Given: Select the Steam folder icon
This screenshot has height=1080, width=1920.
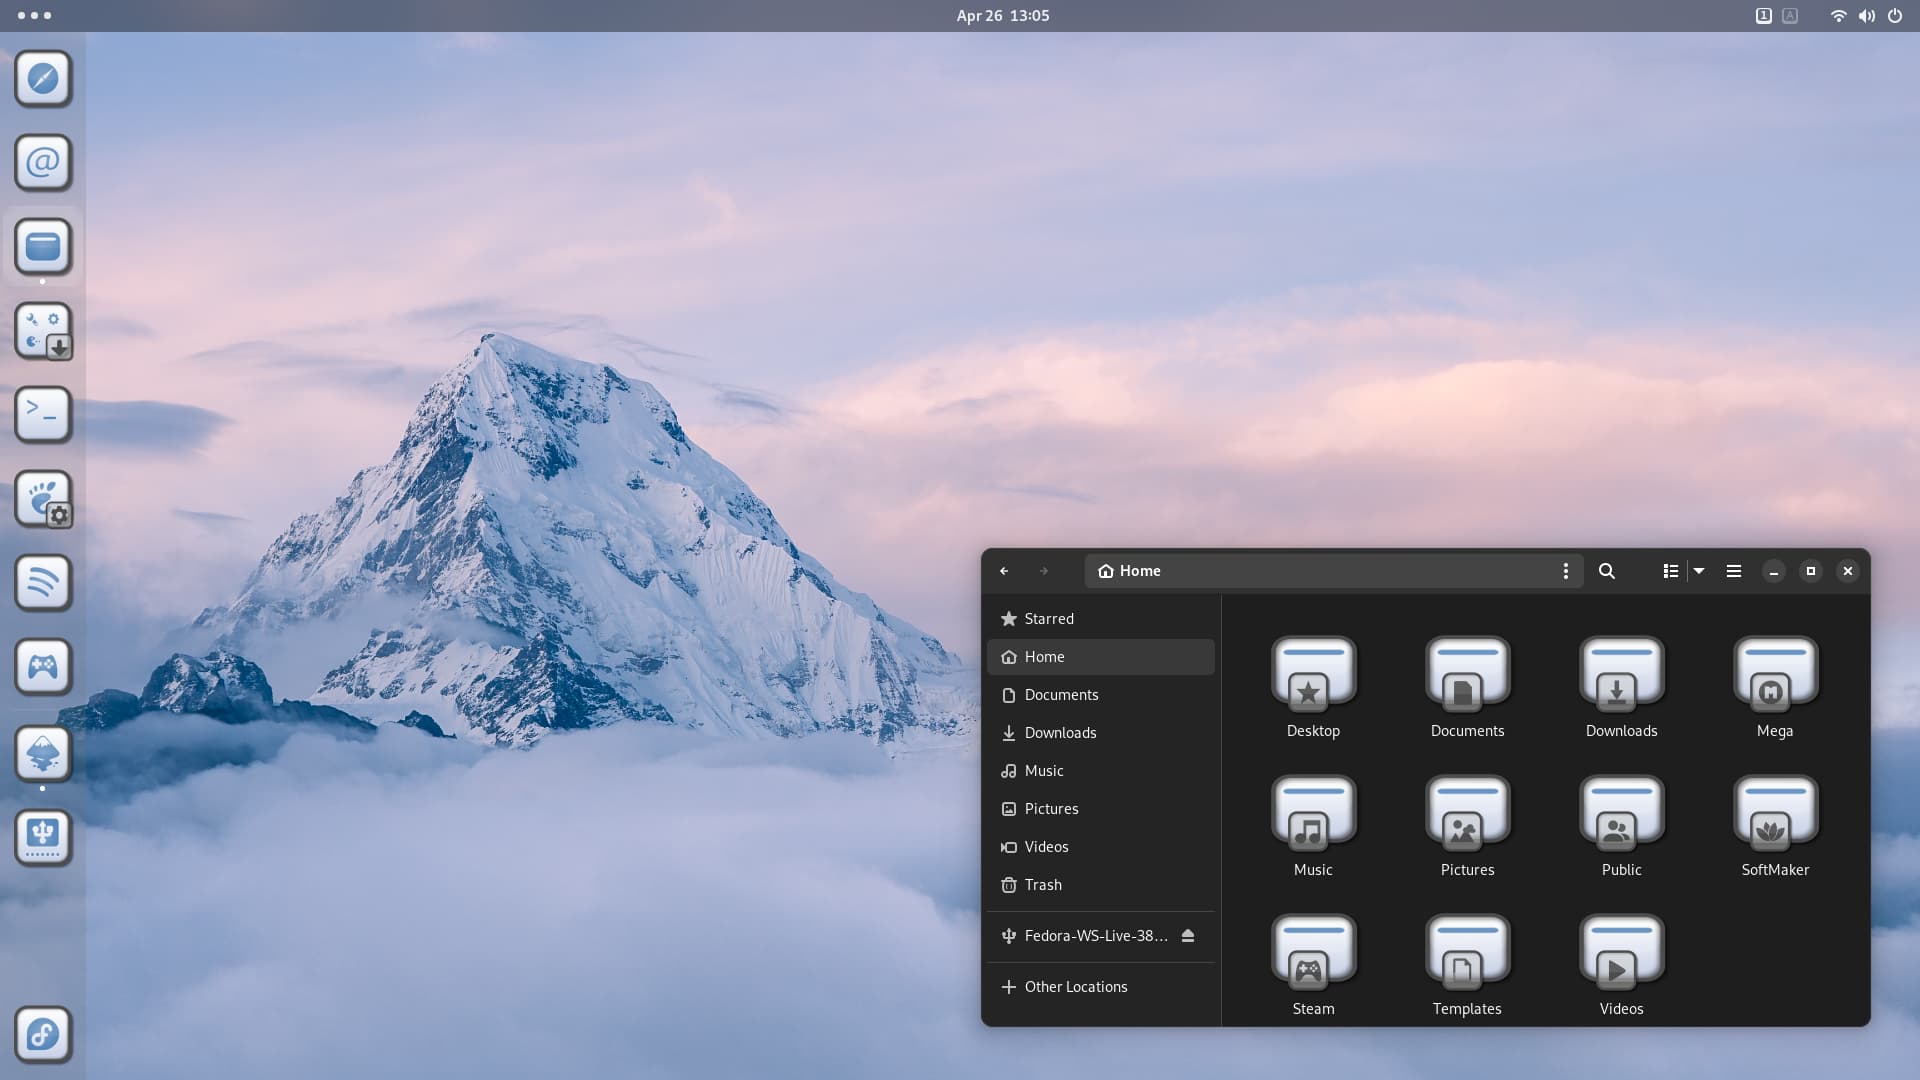Looking at the screenshot, I should click(x=1312, y=951).
